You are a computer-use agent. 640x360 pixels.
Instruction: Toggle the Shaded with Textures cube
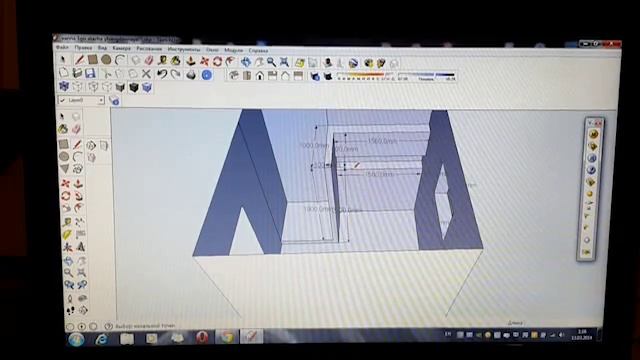click(x=133, y=87)
